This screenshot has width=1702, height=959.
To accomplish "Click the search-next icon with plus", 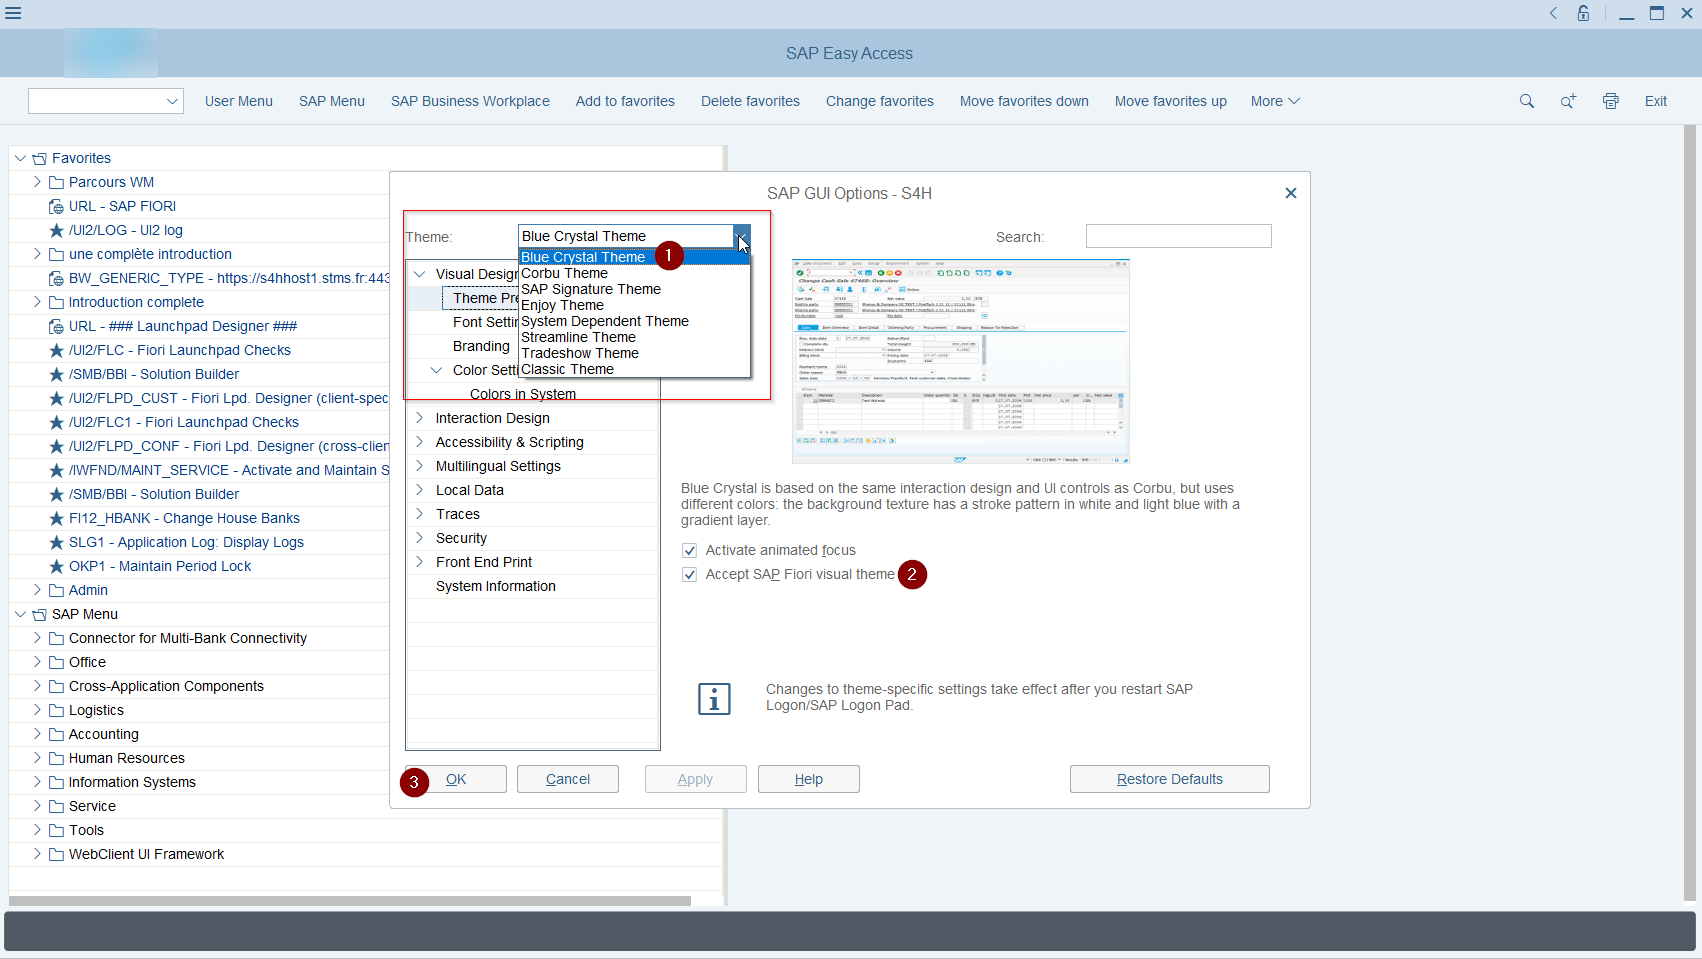I will coord(1568,101).
